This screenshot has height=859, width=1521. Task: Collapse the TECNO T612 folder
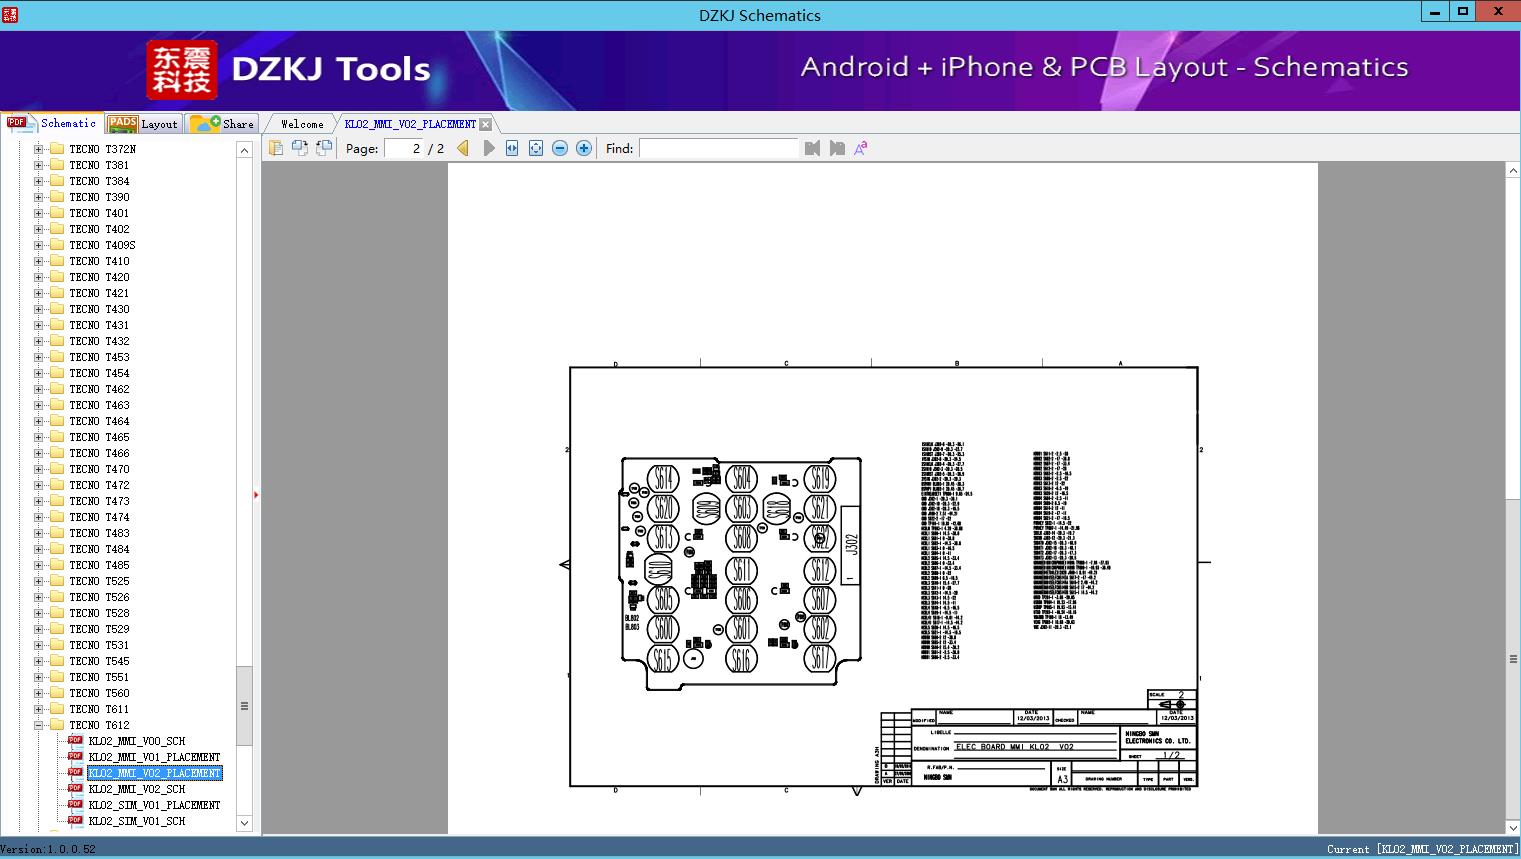point(38,725)
